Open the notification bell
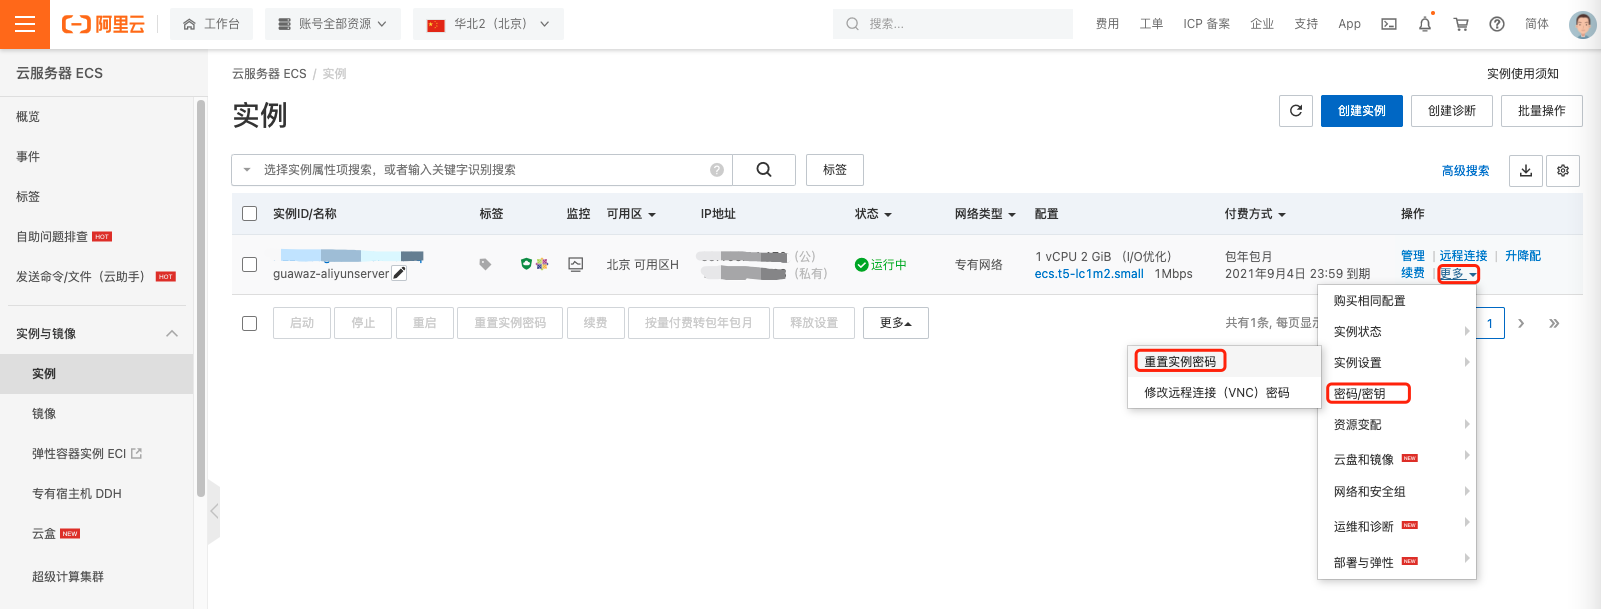The width and height of the screenshot is (1601, 609). 1425,24
